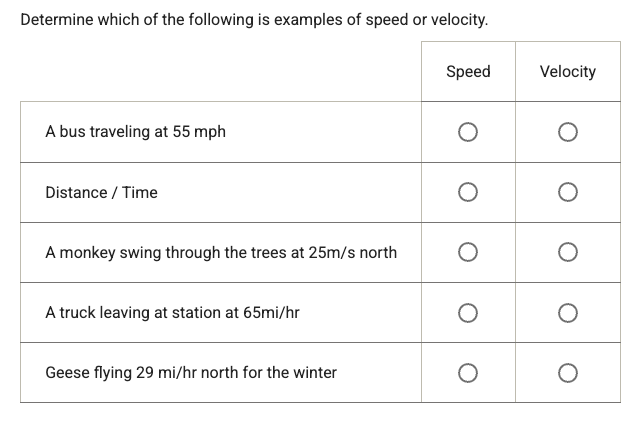This screenshot has height=423, width=641.
Task: Click the '65mi/hr' value in the truck row
Action: (x=271, y=312)
